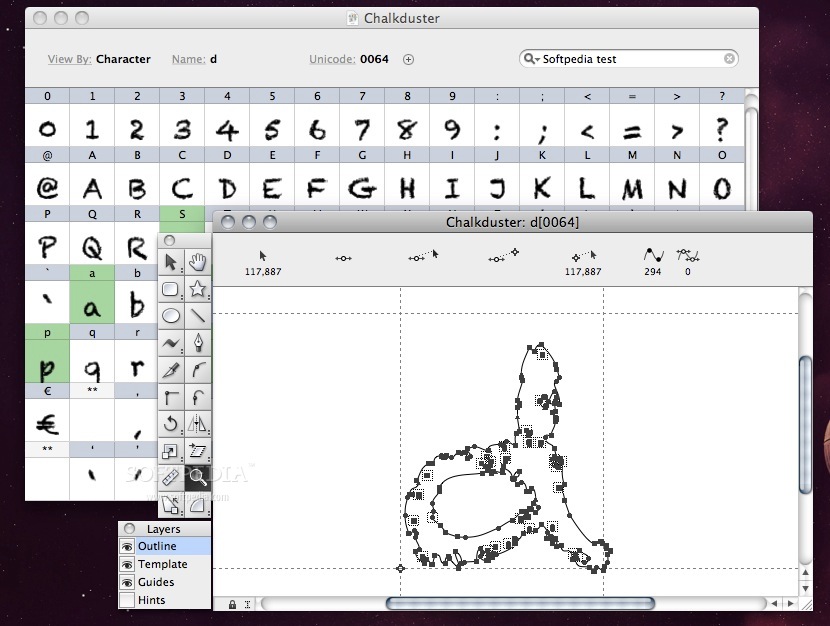Screen dimensions: 830x626
Task: Click the point-to-cursor distance indicator icon
Action: 424,256
